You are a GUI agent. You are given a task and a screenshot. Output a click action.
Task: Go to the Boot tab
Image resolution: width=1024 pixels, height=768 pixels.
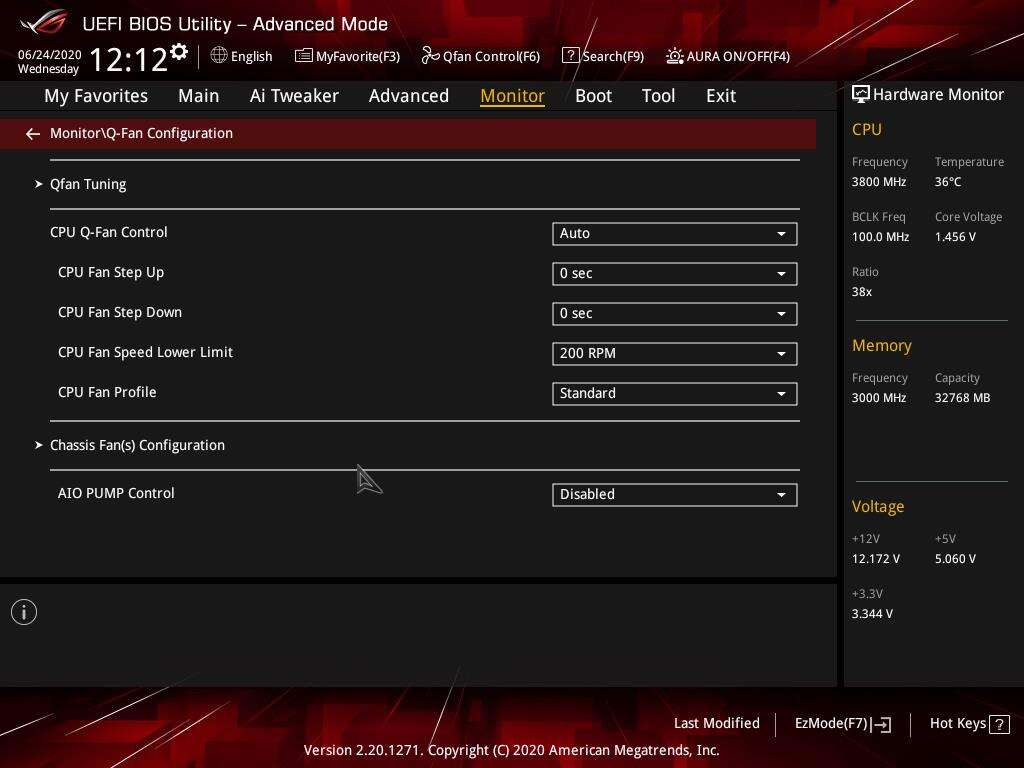[x=593, y=96]
